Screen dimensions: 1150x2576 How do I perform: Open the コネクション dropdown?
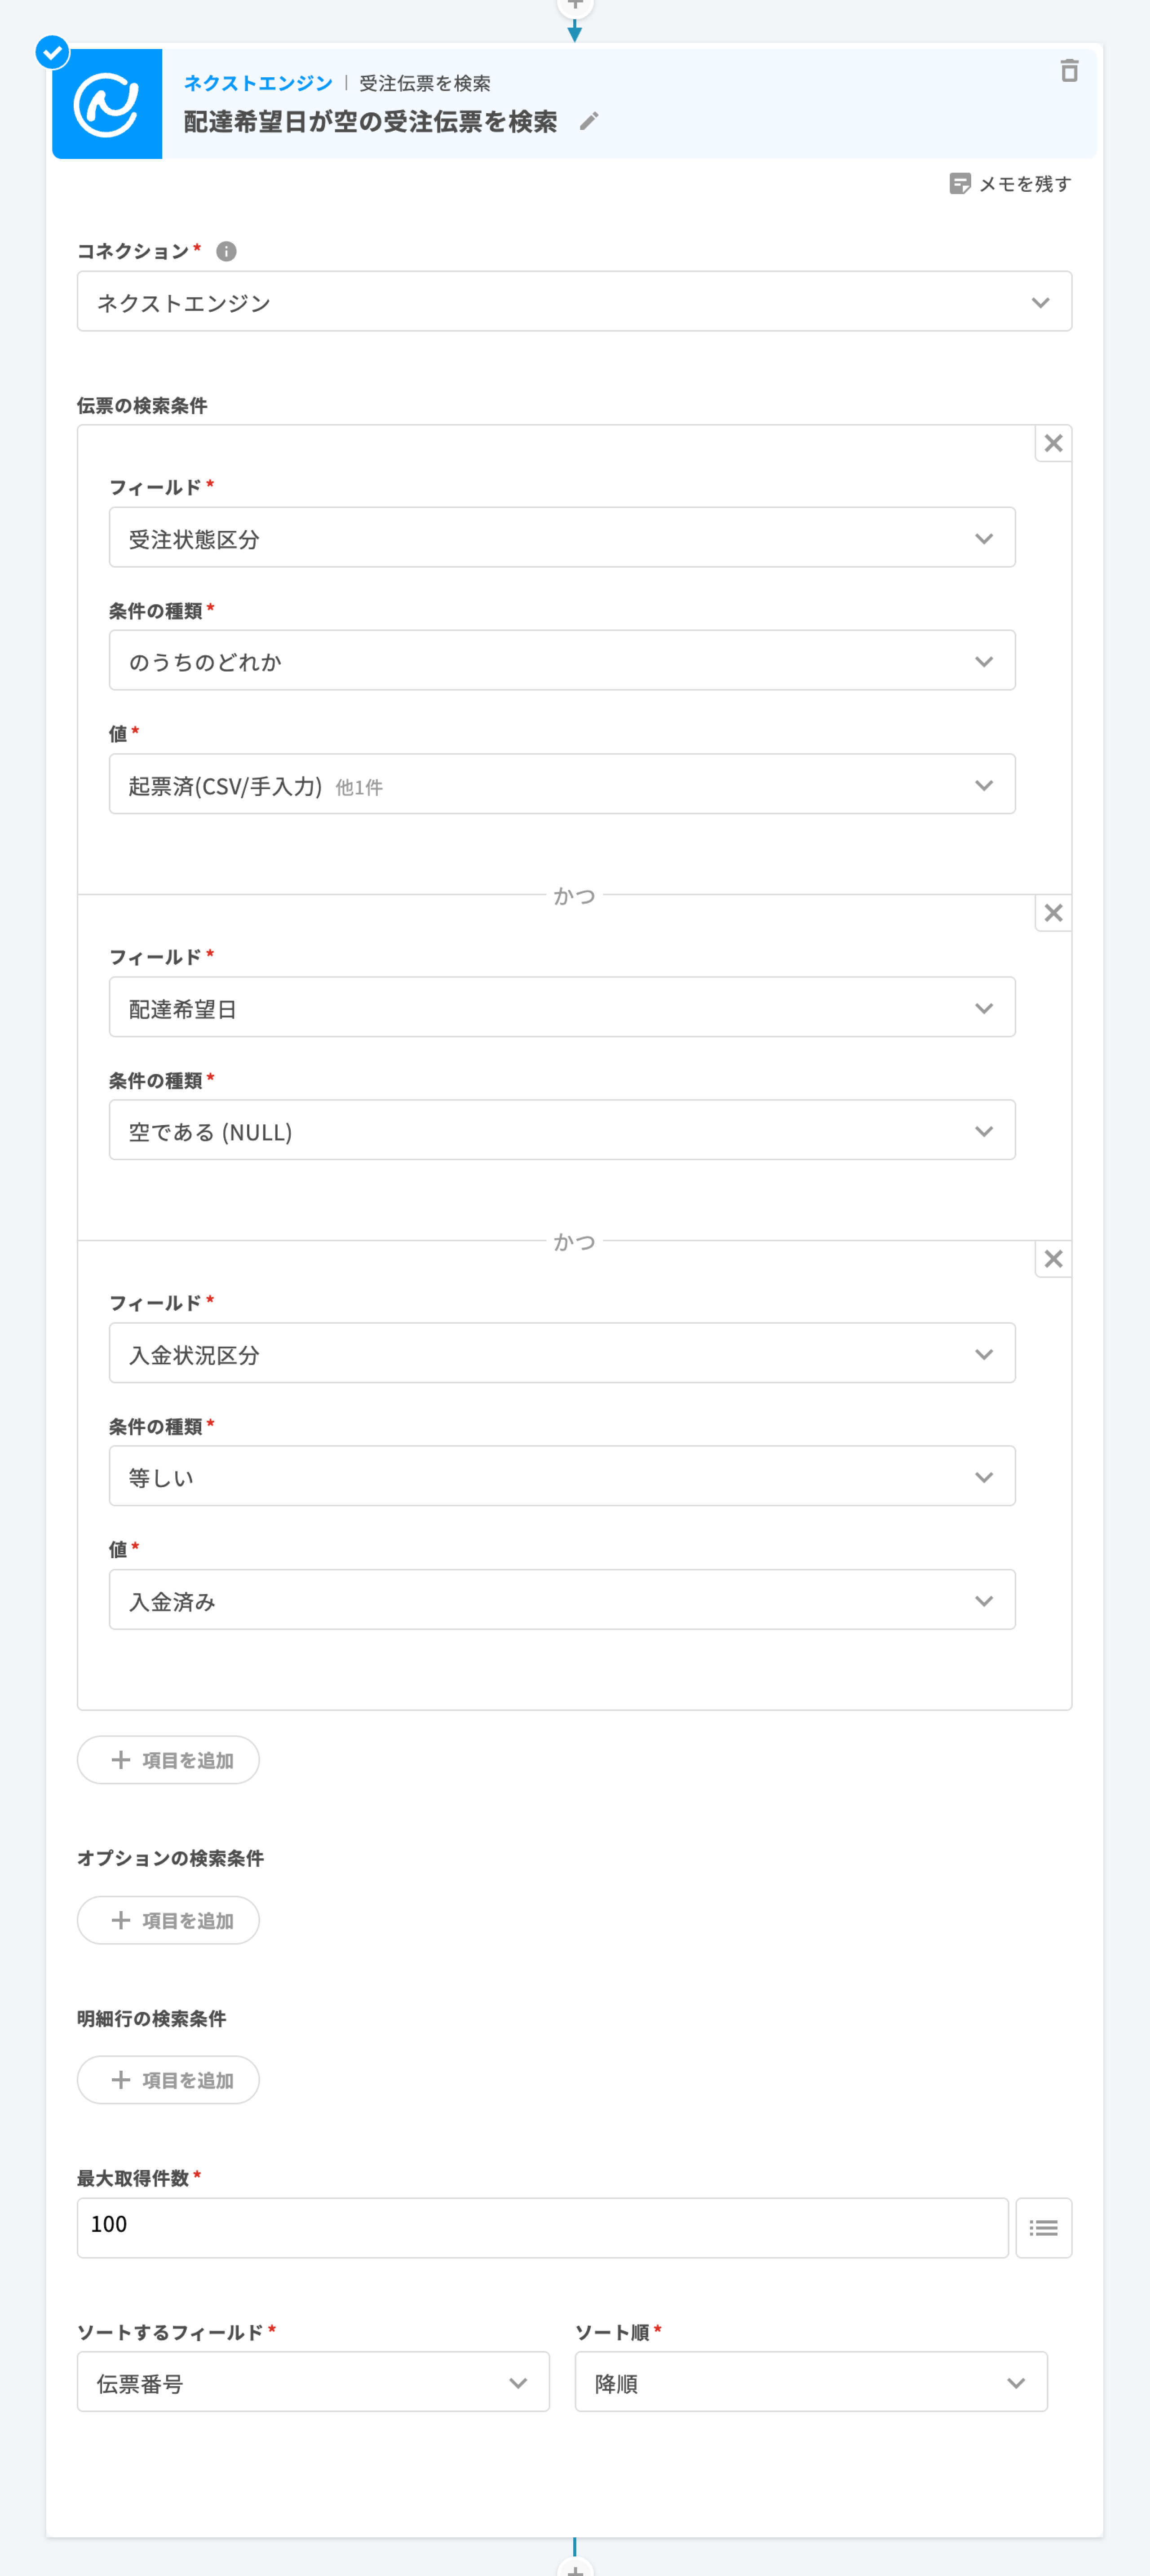574,302
